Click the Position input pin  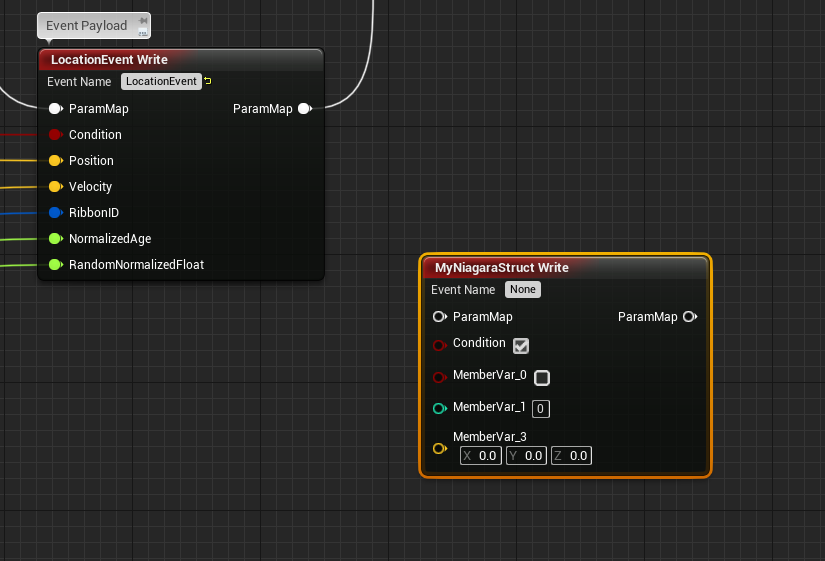(56, 161)
